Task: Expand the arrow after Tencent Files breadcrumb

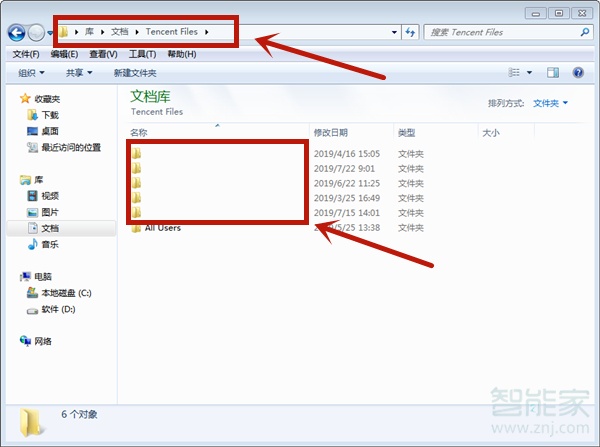Action: coord(207,32)
